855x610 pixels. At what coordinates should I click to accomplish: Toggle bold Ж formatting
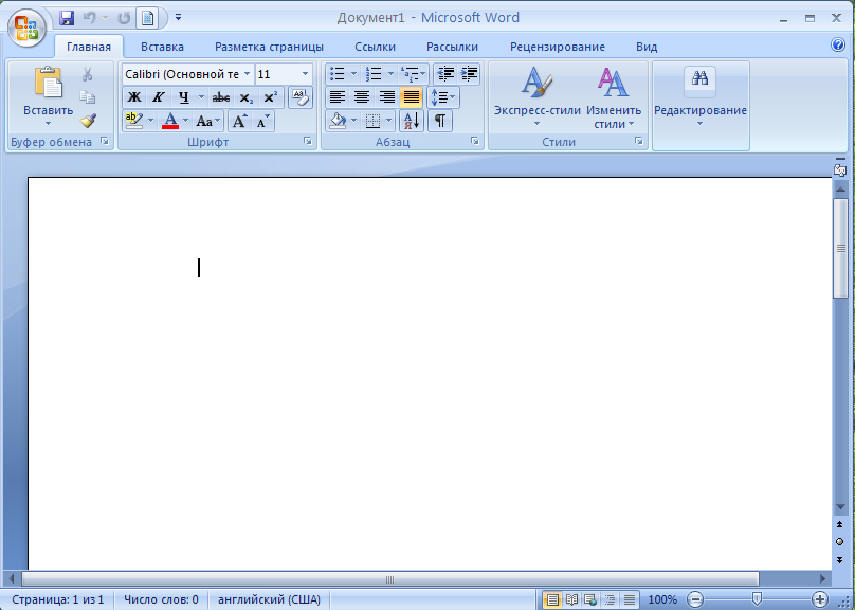pyautogui.click(x=134, y=98)
